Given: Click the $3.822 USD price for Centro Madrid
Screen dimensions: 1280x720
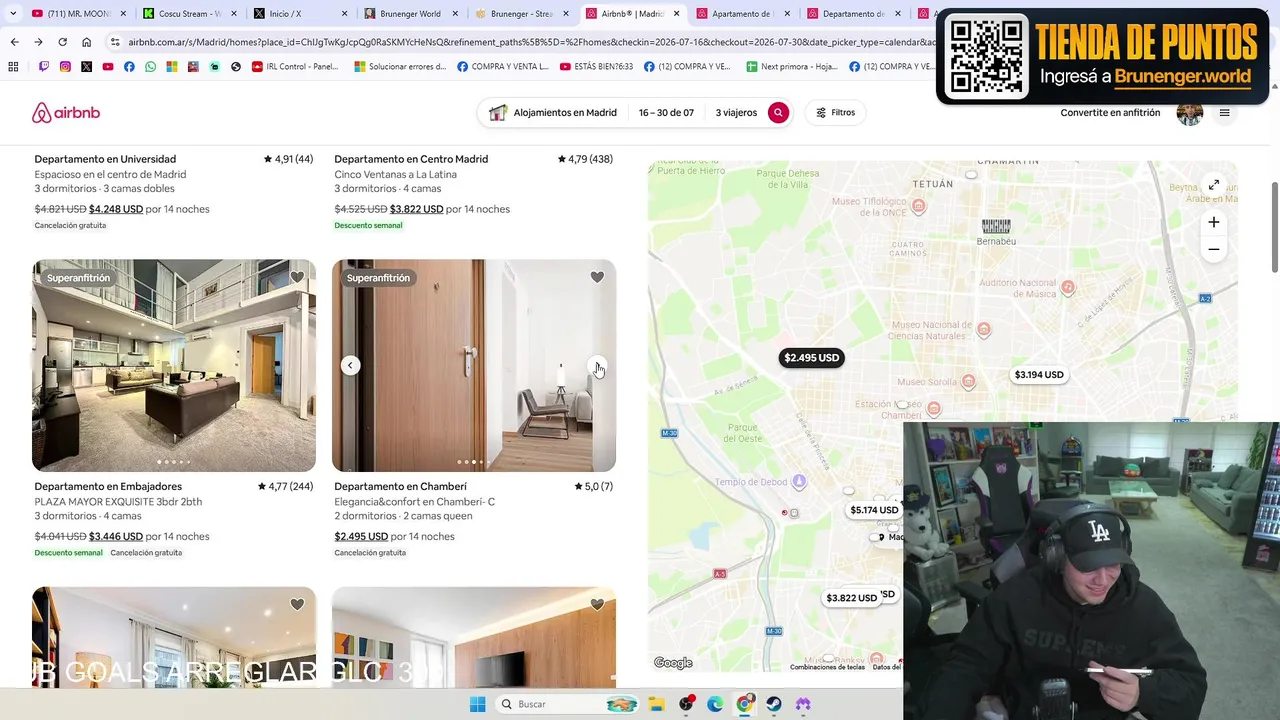Looking at the screenshot, I should (x=416, y=209).
